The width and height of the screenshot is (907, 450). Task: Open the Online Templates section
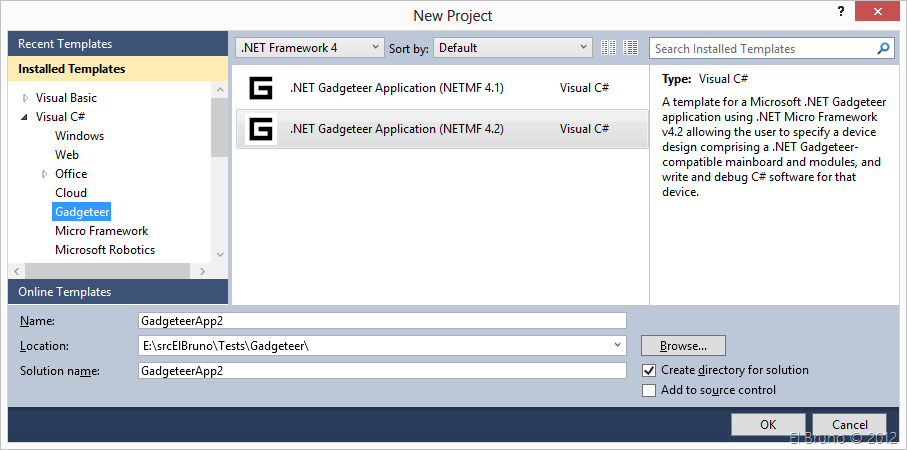point(65,292)
